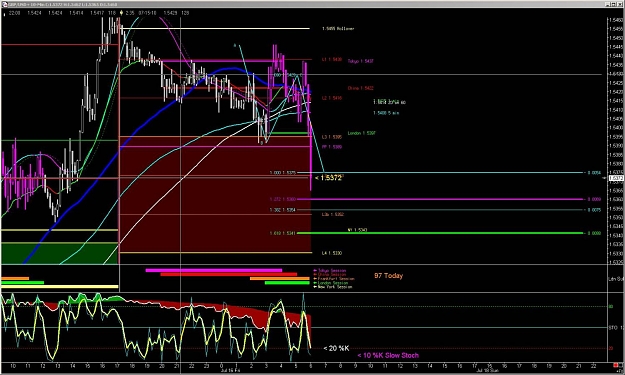Click the 'Frankfurt Session' legend entry
625x375 pixels.
click(x=334, y=279)
